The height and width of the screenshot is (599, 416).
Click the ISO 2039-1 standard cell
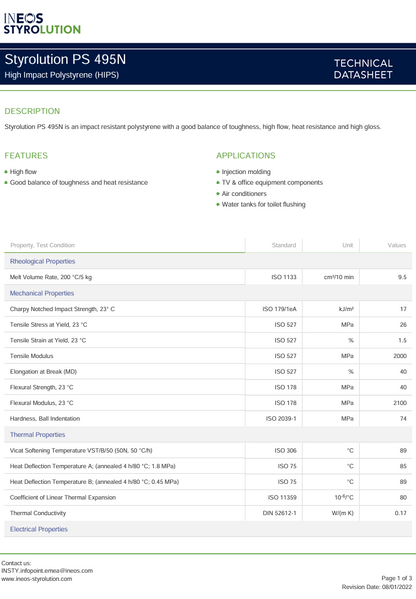point(281,419)
